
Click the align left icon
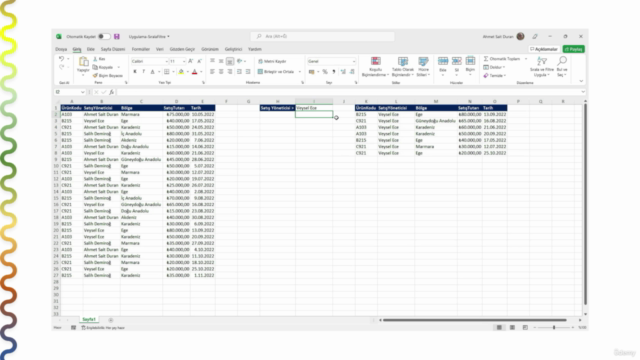212,72
